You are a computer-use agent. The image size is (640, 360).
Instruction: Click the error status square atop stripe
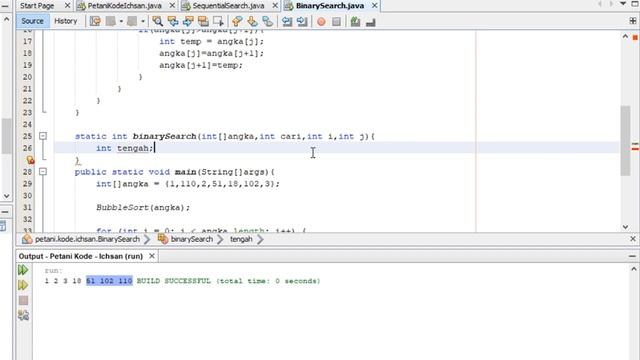[x=635, y=38]
